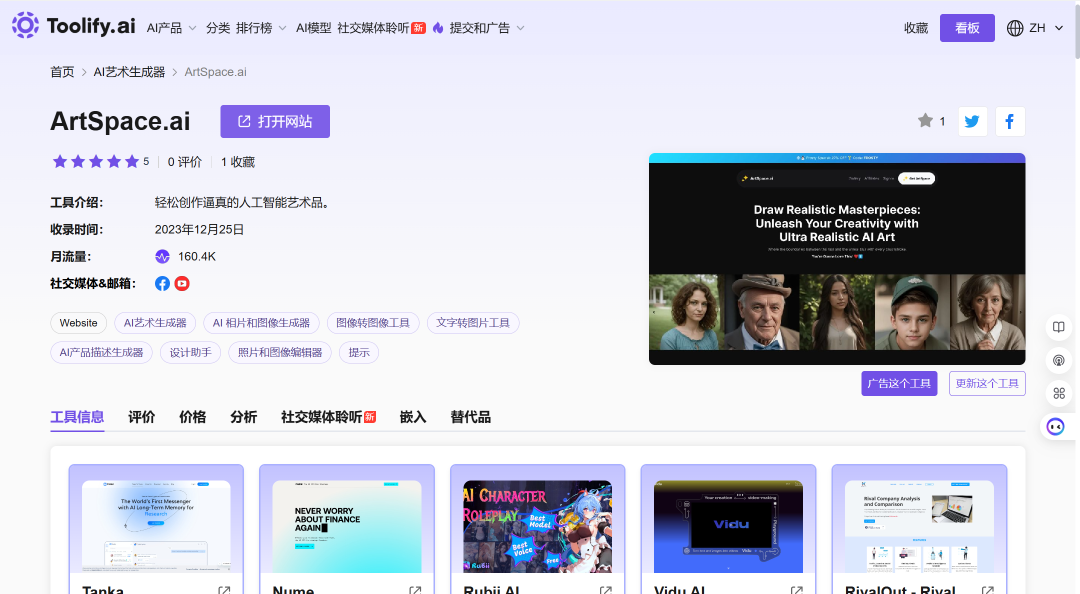Open the Rubii AI card thumbnail
The height and width of the screenshot is (594, 1080).
click(538, 526)
